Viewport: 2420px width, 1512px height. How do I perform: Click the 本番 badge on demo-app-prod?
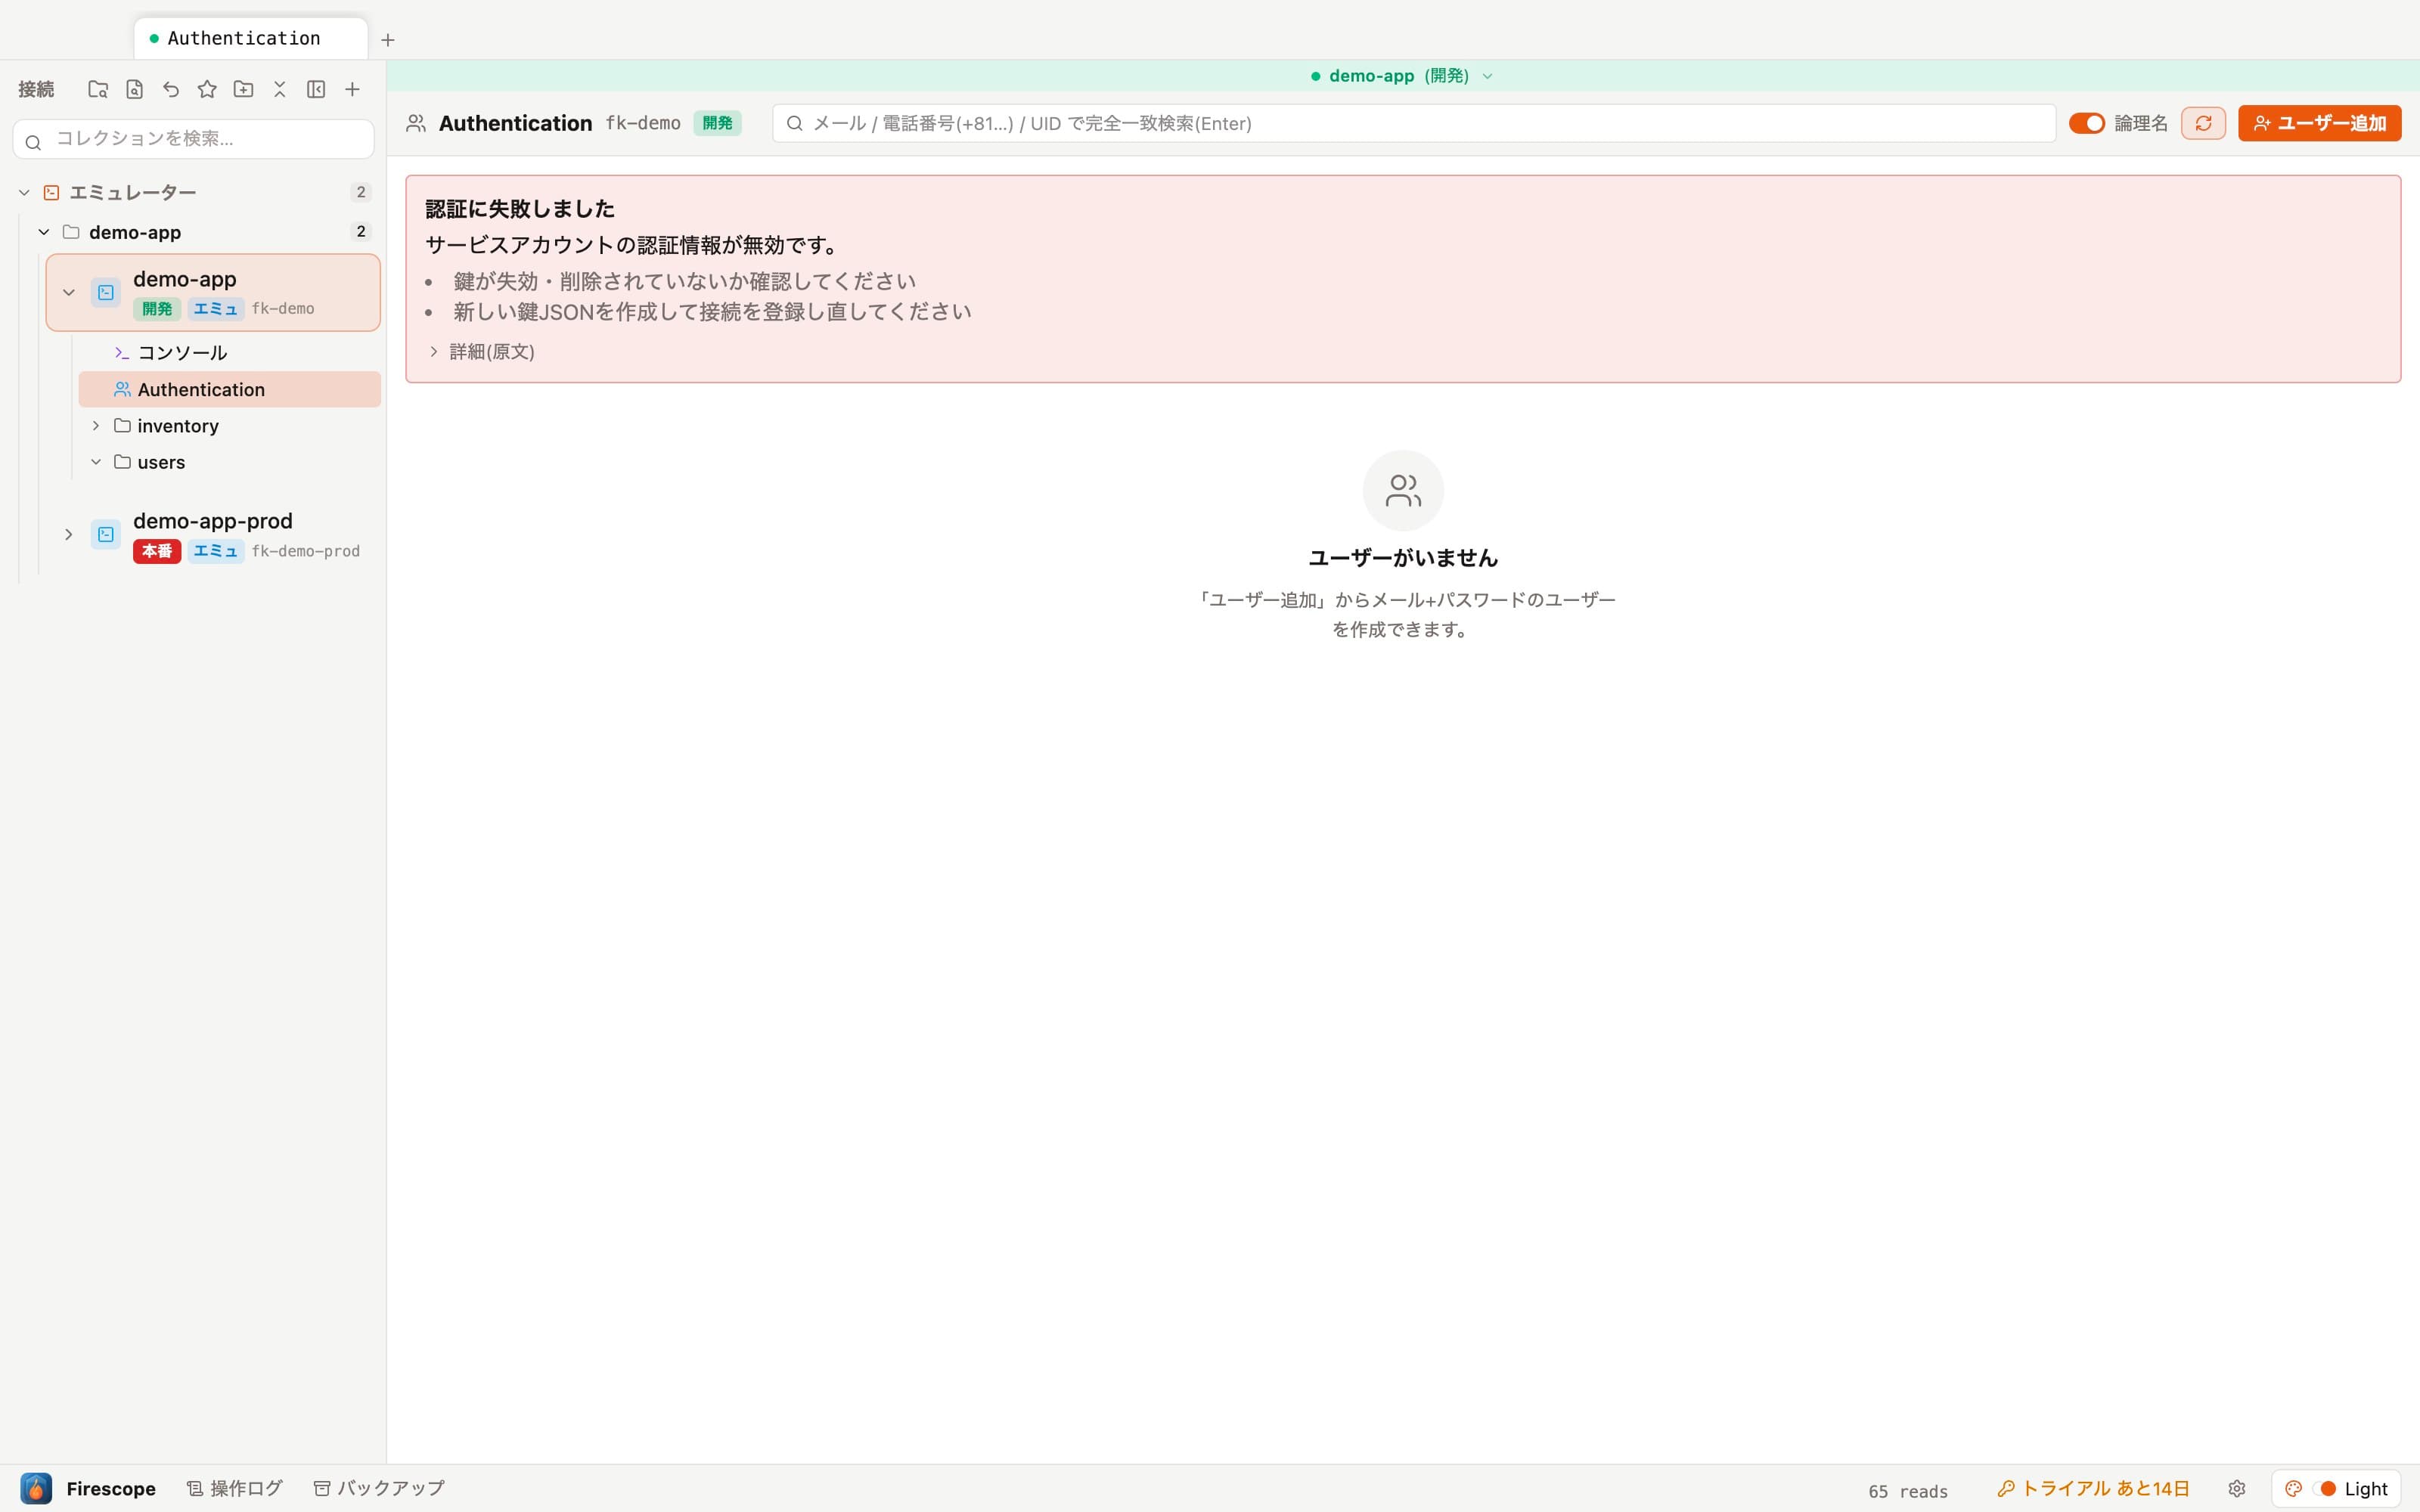(x=157, y=551)
